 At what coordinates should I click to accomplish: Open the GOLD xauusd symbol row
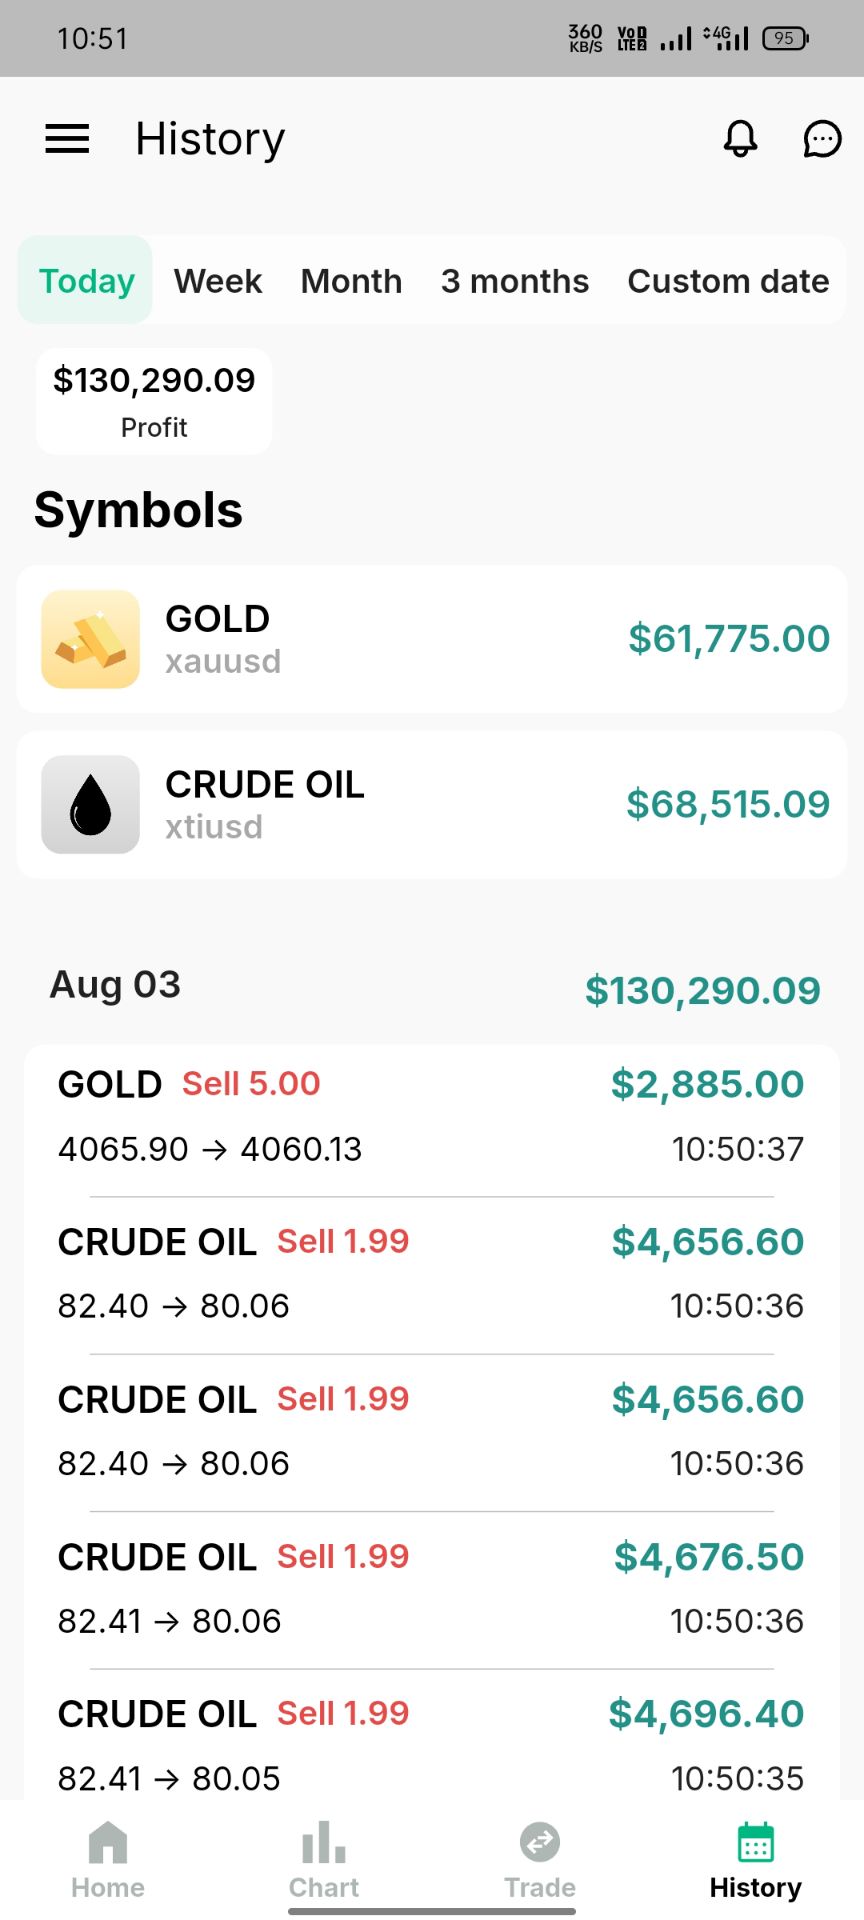click(432, 639)
